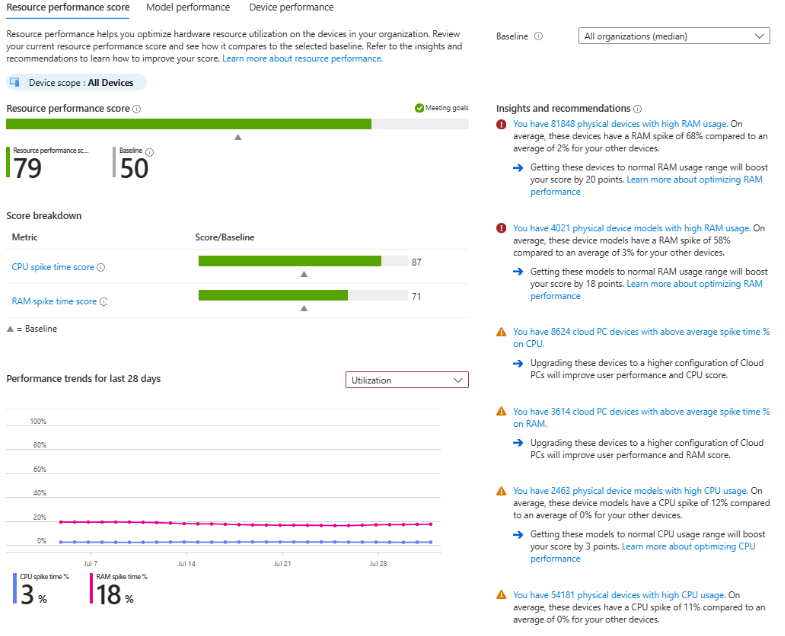Open the RAM spike time score link
Image resolution: width=785 pixels, height=636 pixels.
point(54,301)
